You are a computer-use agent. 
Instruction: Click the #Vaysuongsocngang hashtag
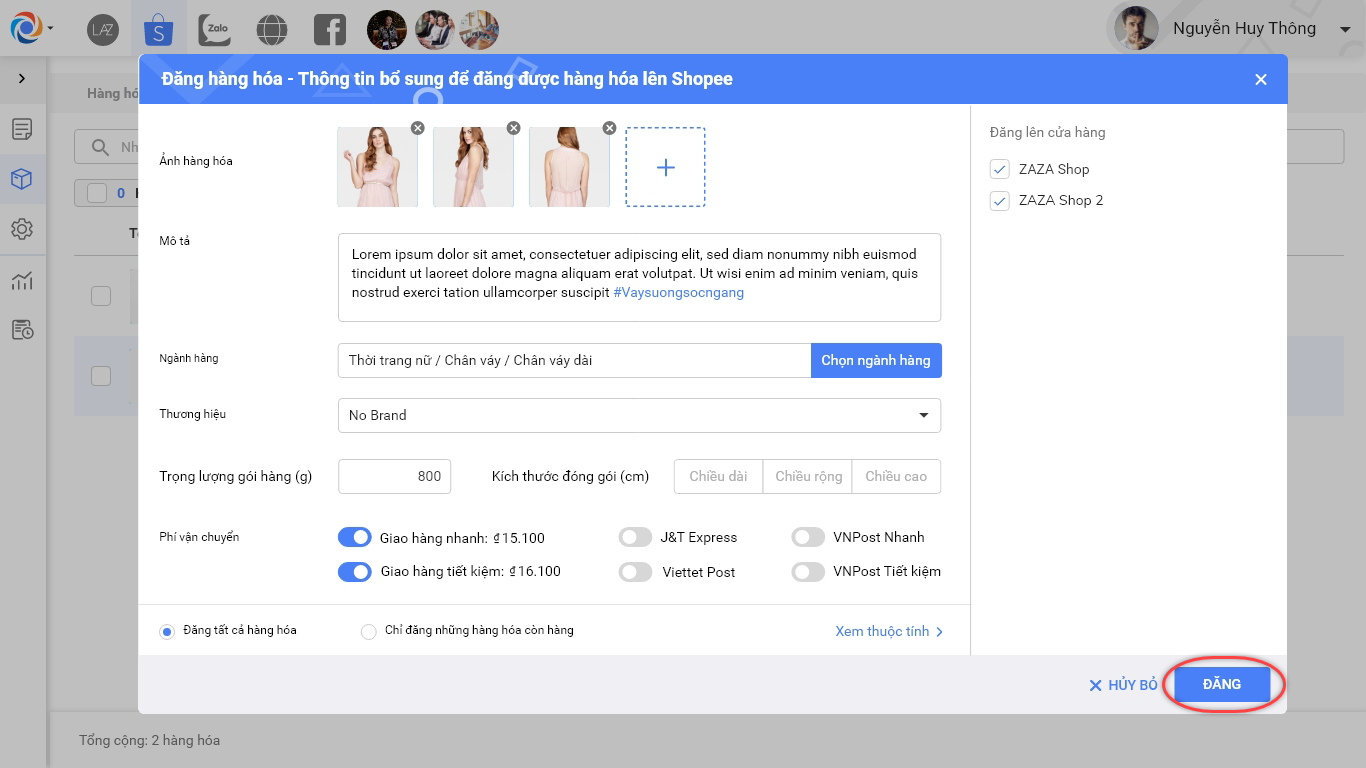pos(678,293)
